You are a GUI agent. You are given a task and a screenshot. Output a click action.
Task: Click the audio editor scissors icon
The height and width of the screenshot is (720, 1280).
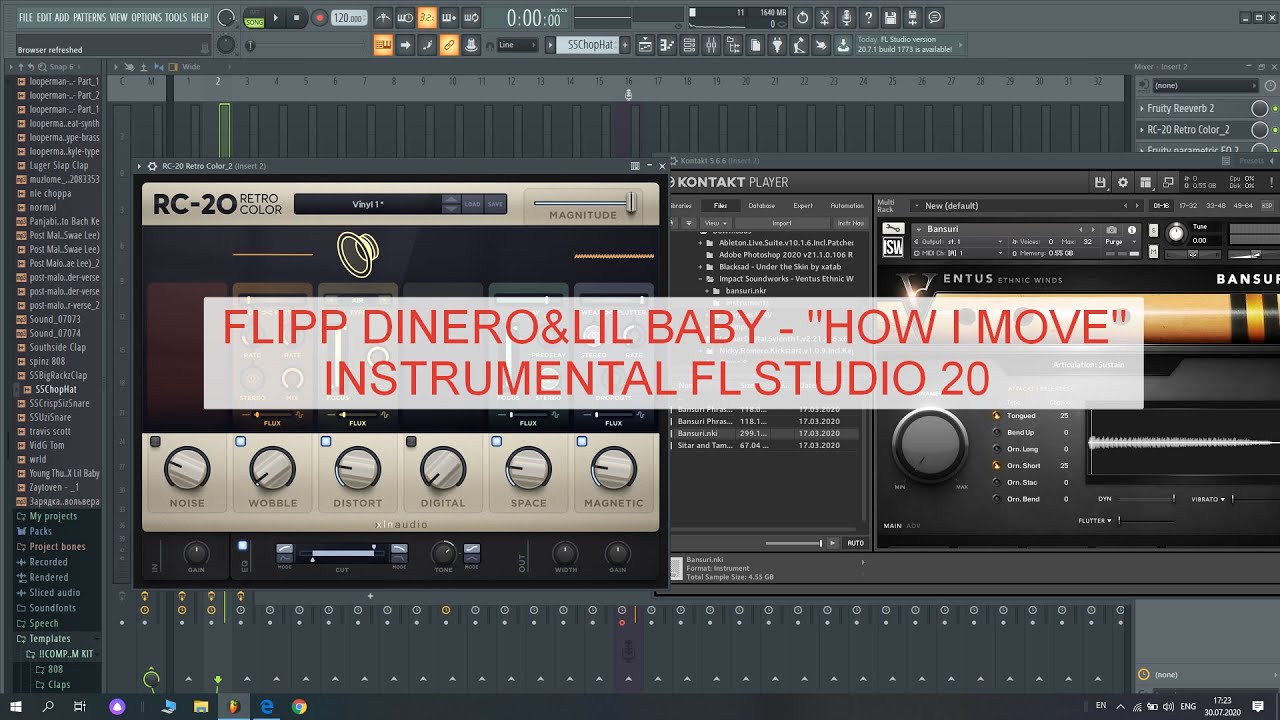[x=824, y=18]
